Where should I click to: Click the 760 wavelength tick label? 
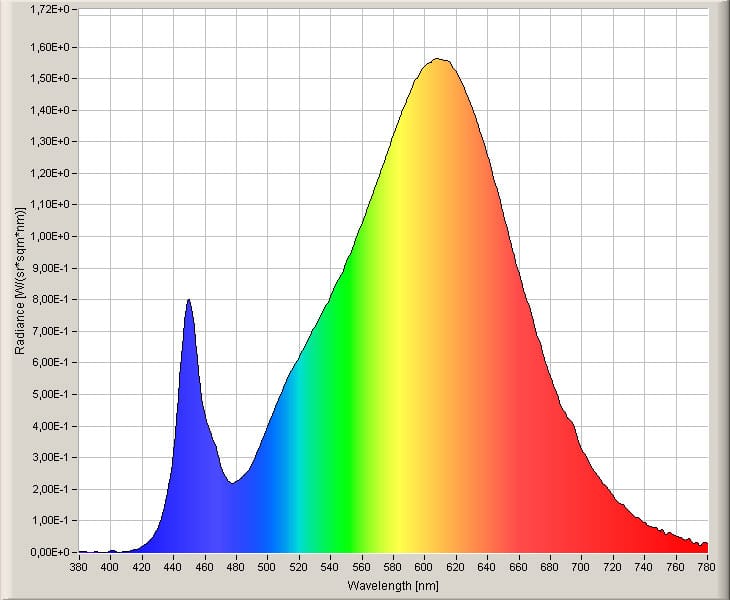click(x=676, y=567)
